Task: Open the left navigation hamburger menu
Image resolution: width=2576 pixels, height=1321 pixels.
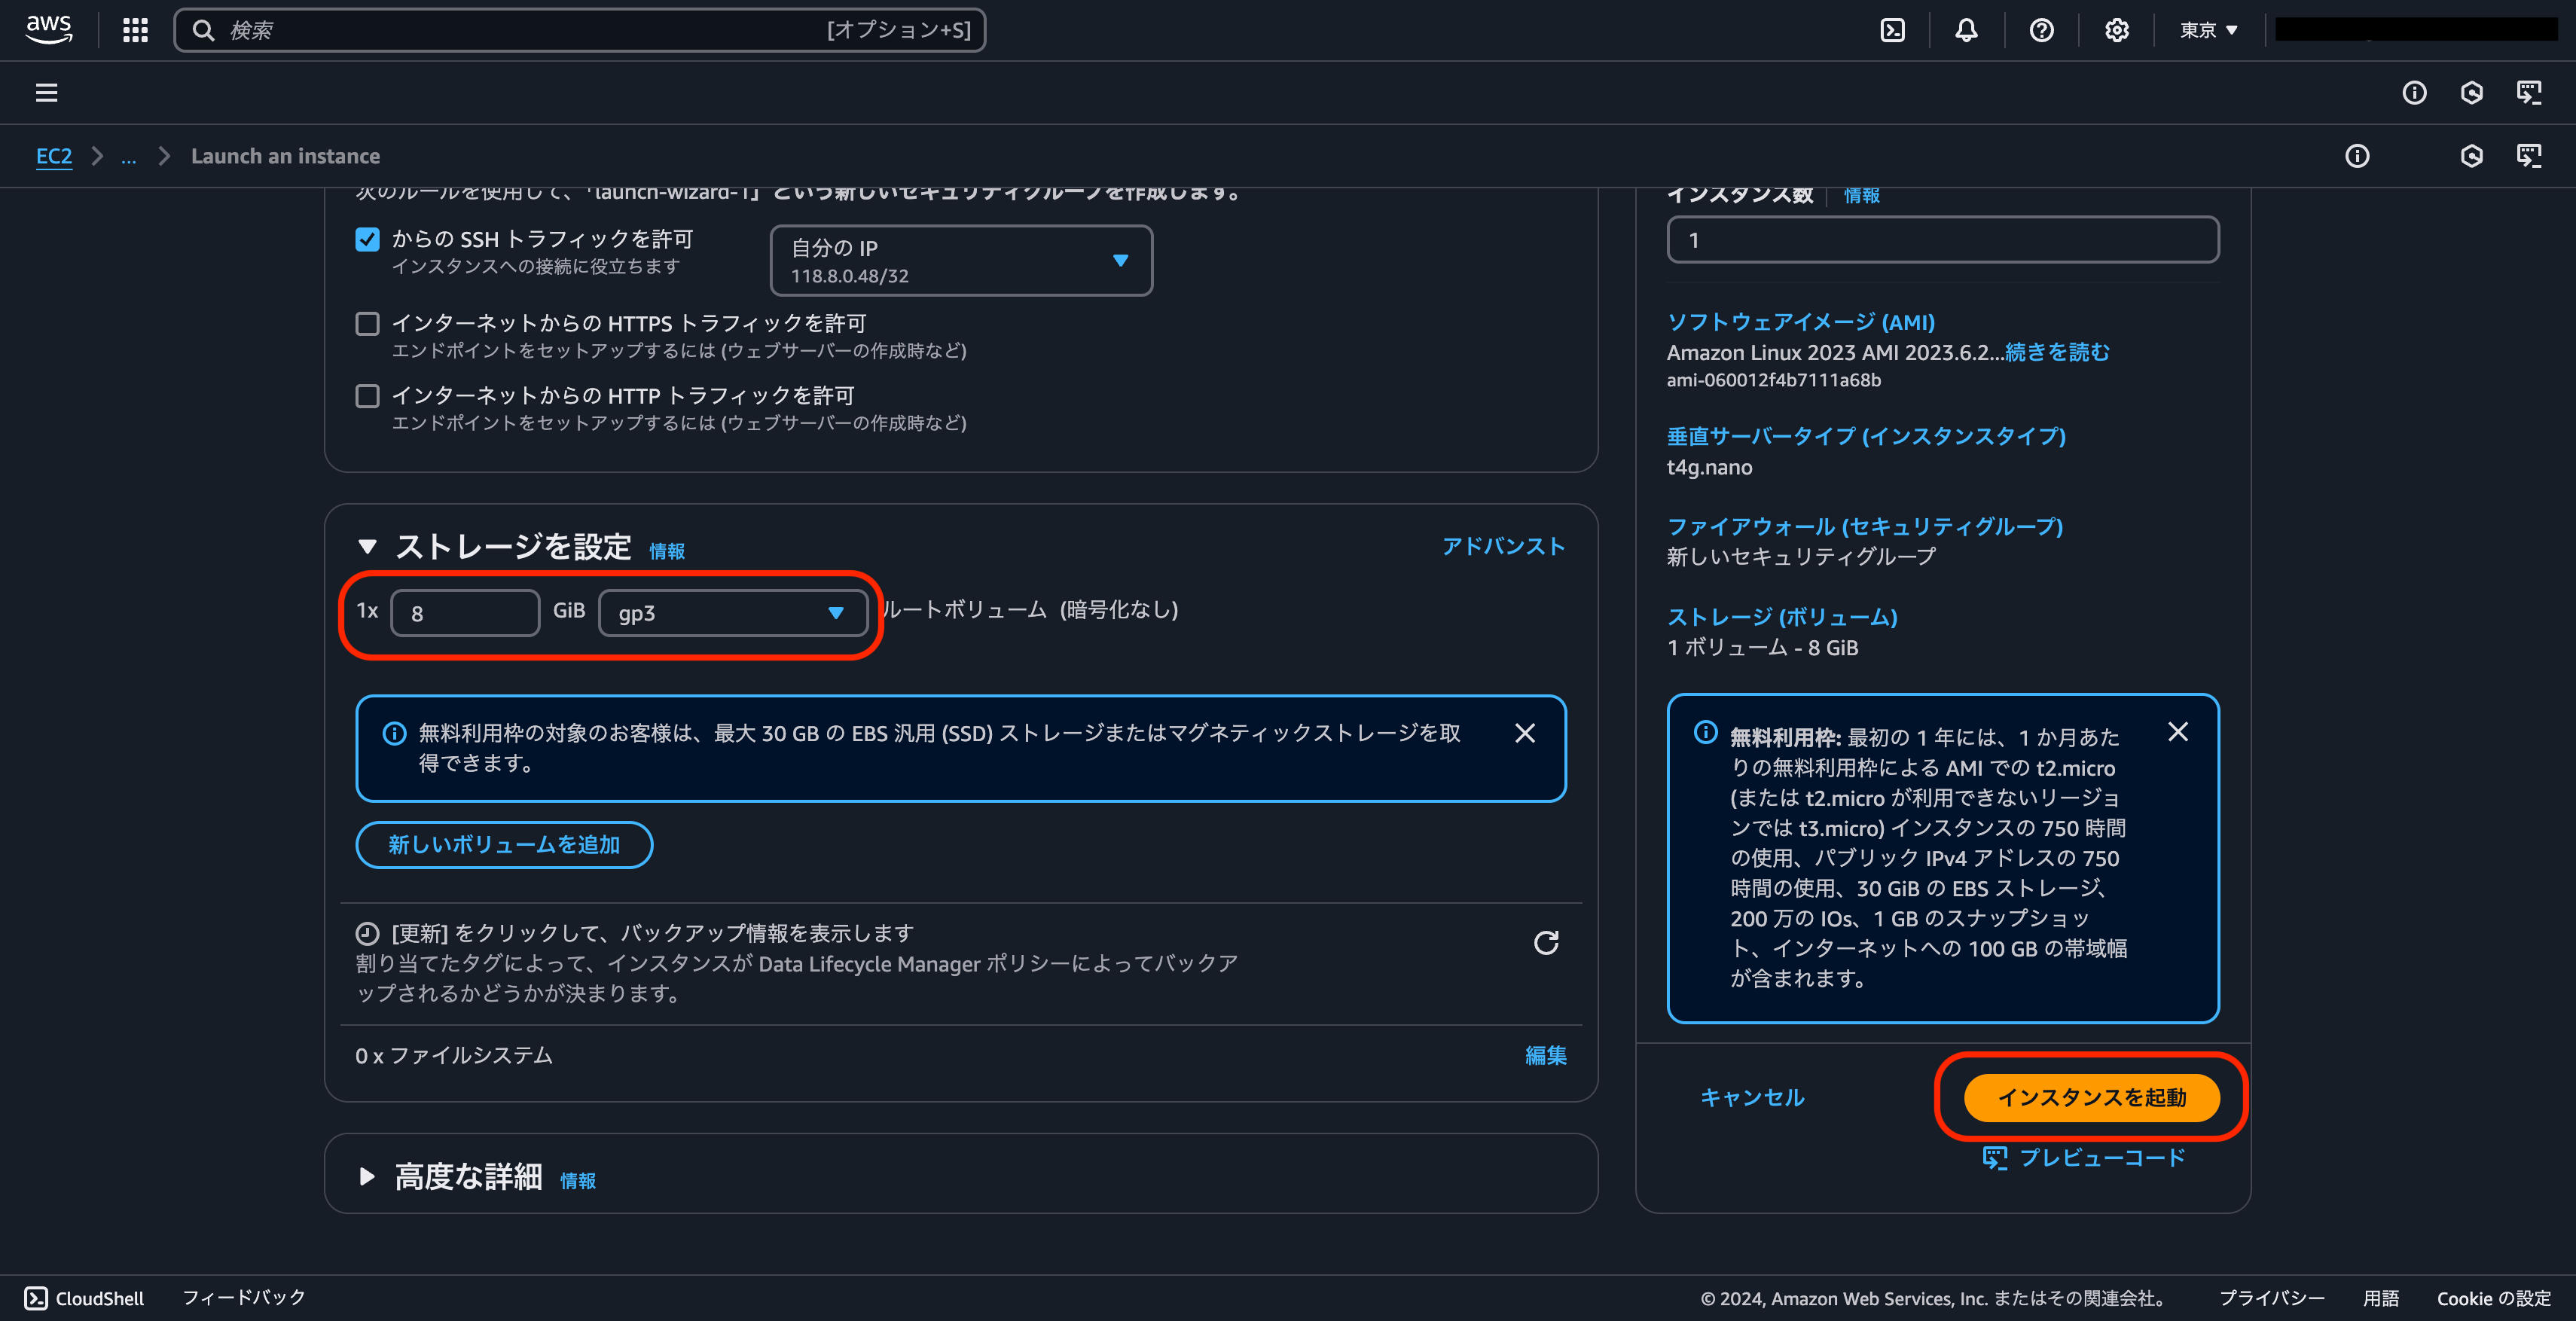Action: pos(46,92)
